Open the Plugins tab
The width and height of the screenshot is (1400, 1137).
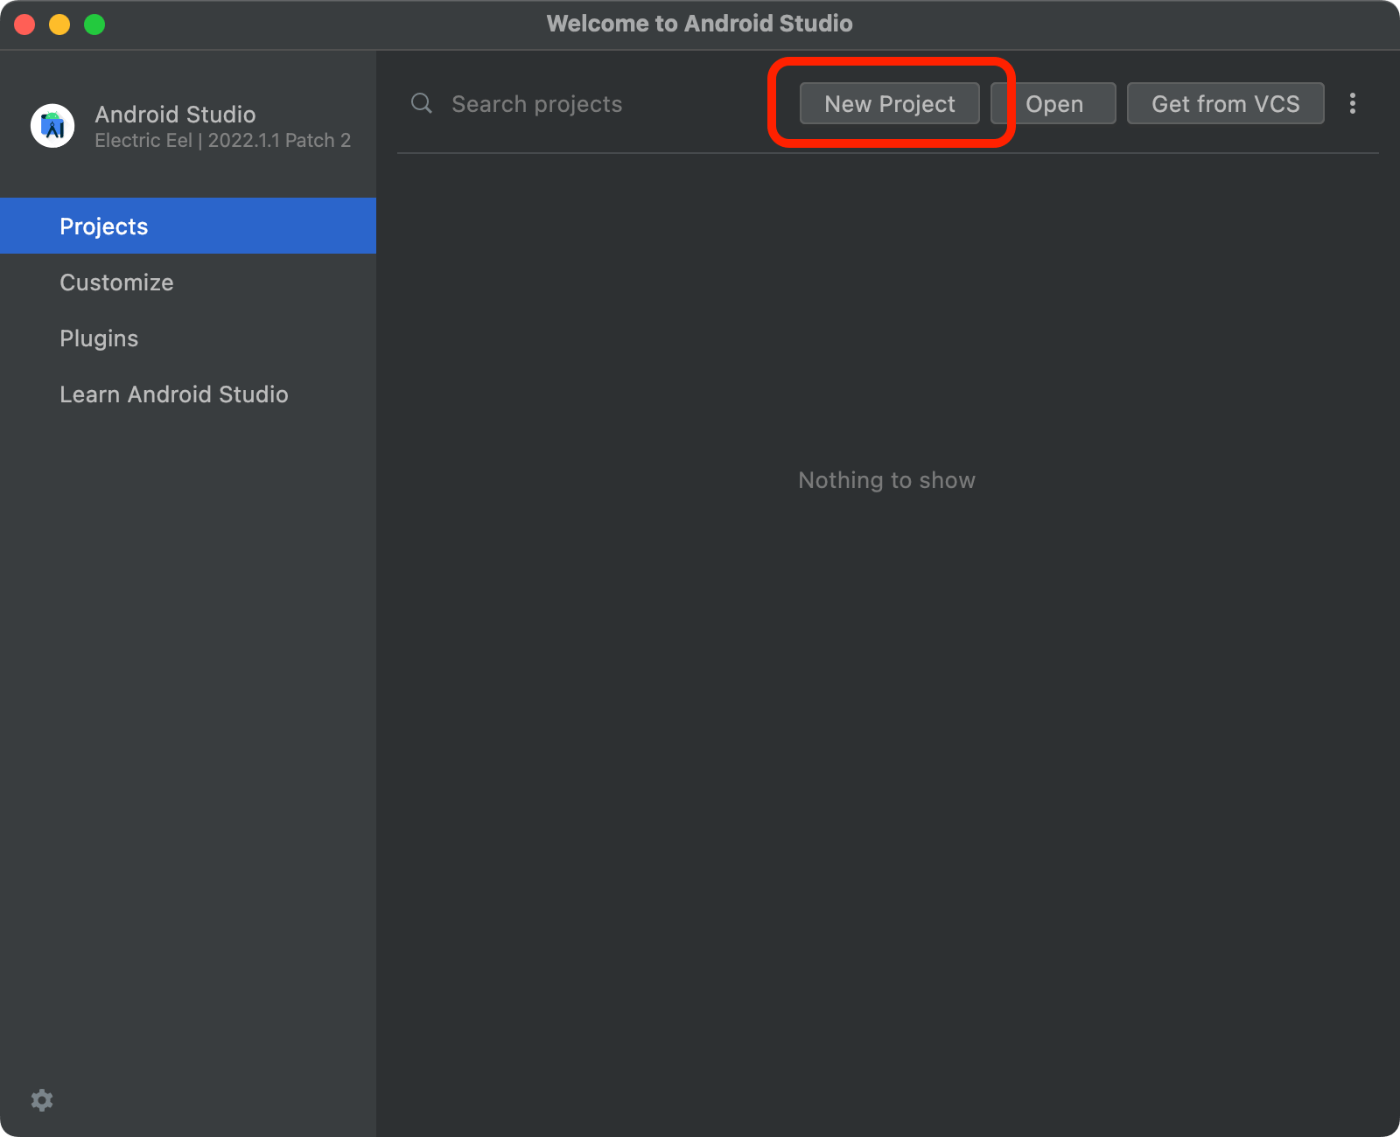pos(188,338)
